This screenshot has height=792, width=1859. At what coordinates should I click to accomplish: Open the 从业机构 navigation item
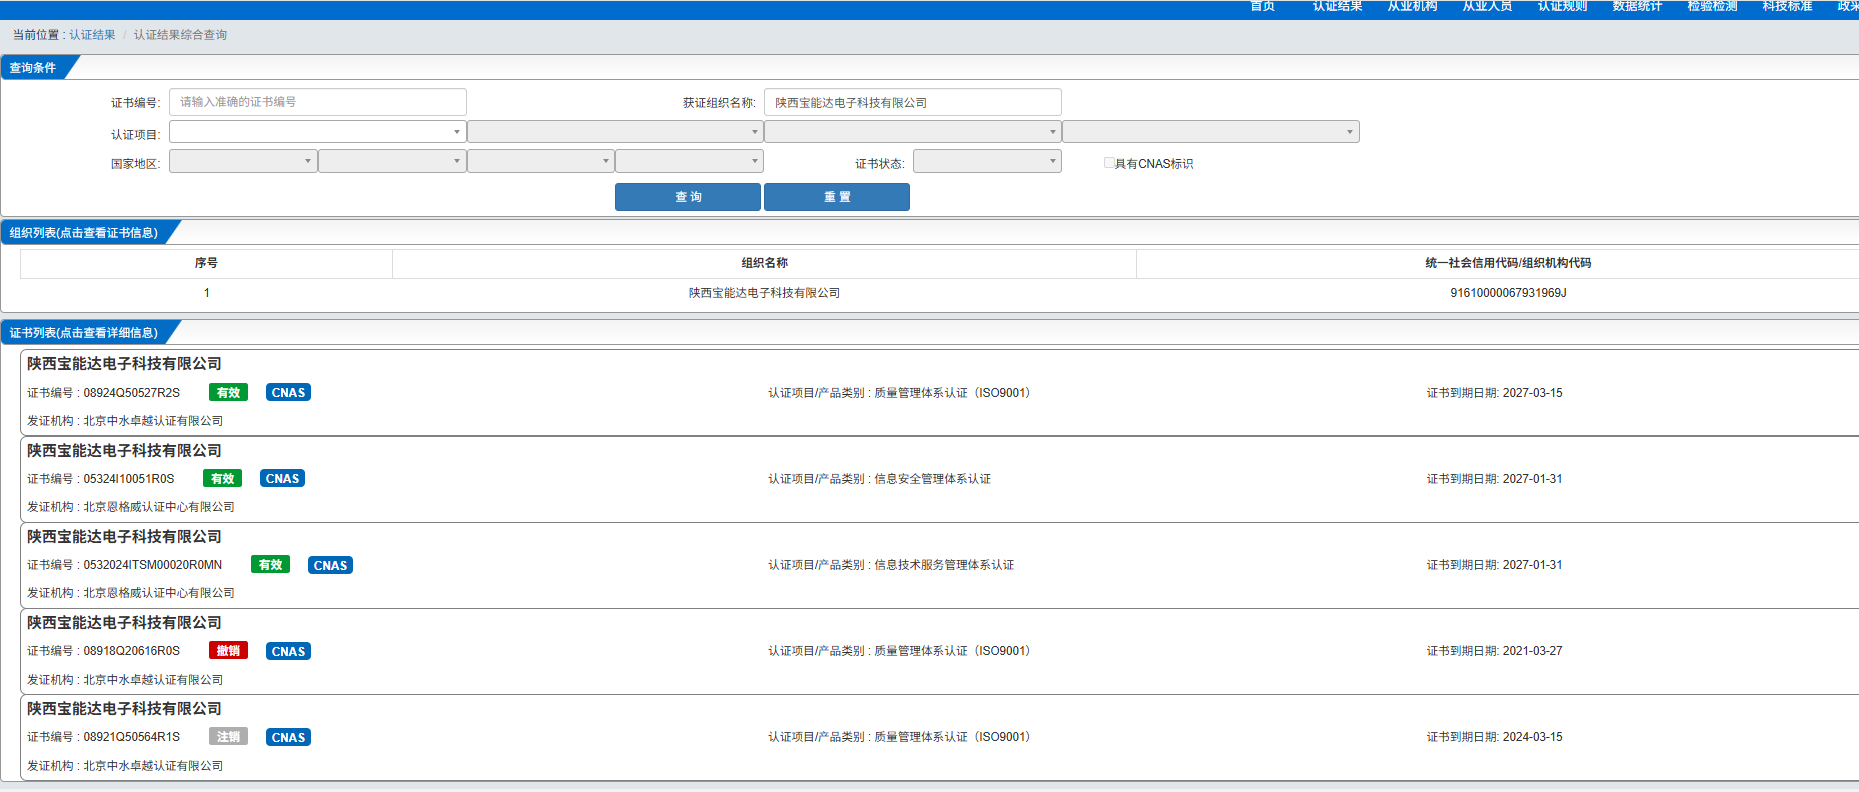point(1412,6)
